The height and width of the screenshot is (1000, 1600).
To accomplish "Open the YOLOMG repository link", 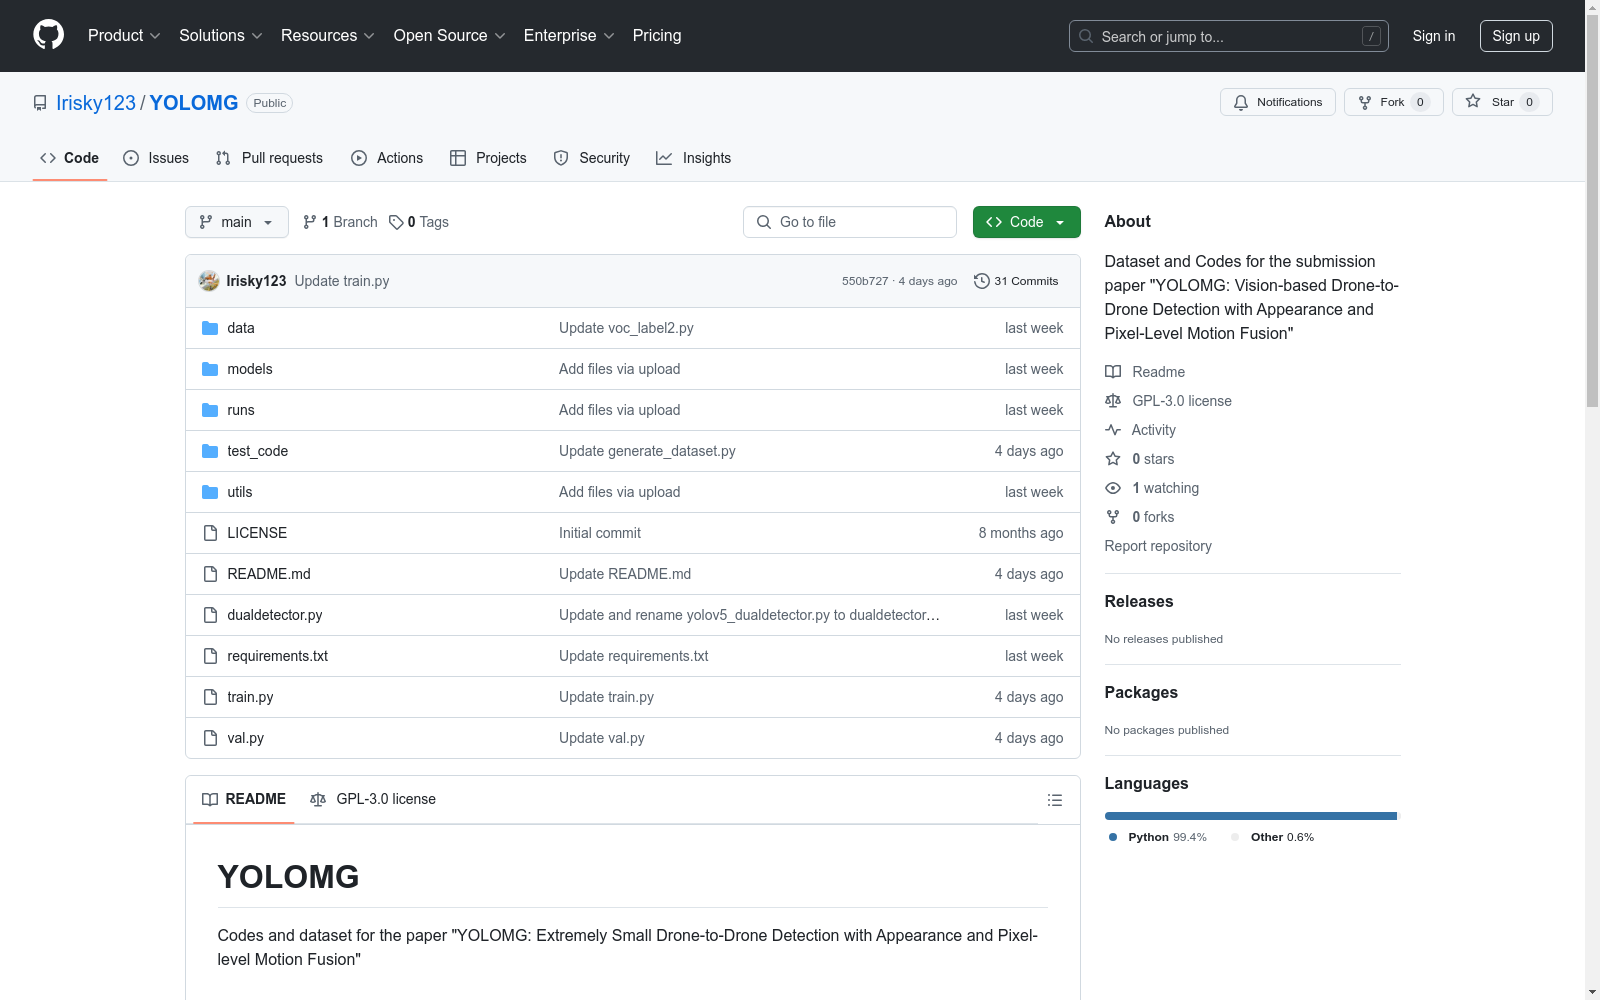I will (x=194, y=103).
